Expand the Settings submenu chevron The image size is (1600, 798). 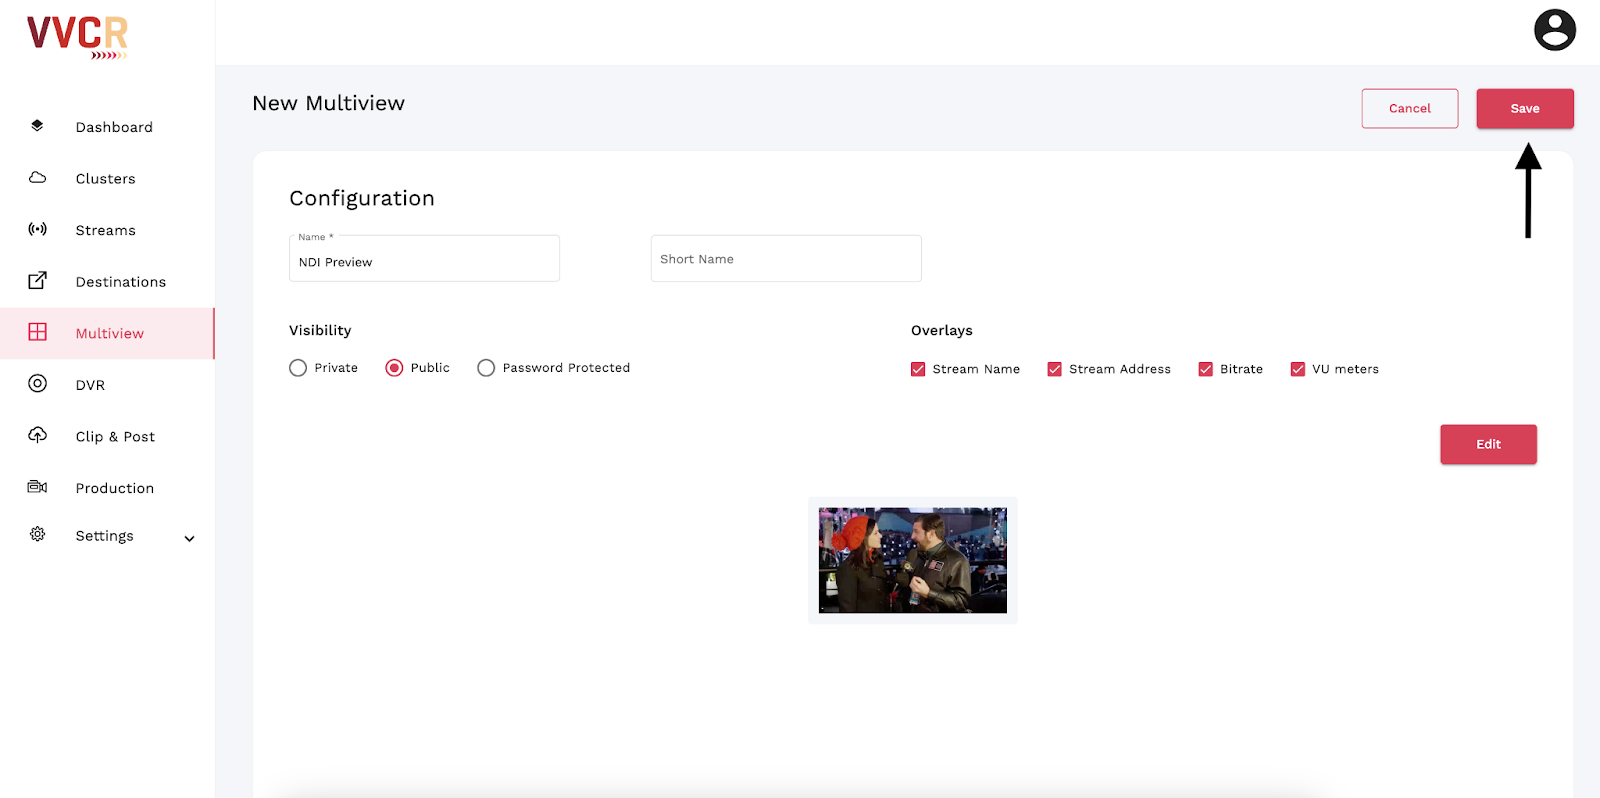pyautogui.click(x=189, y=538)
